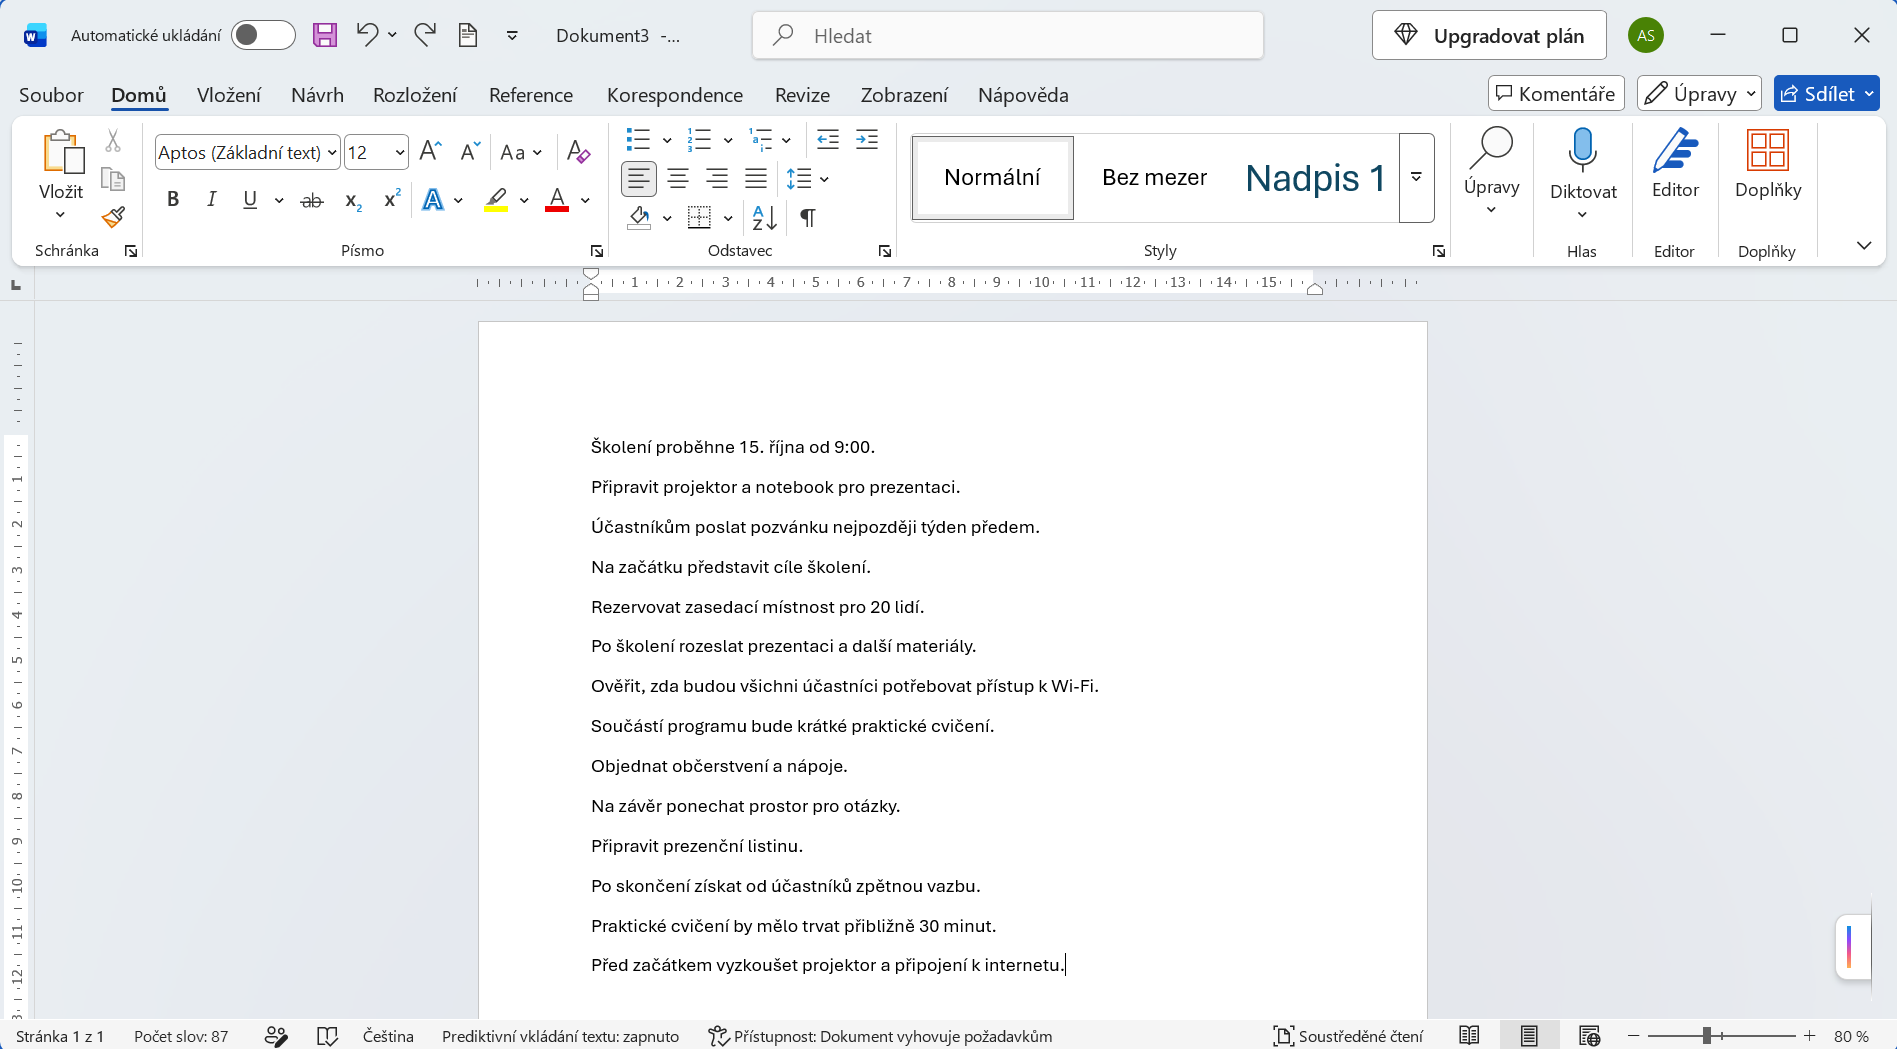Click the Copy icon in Schránka
This screenshot has width=1897, height=1049.
pyautogui.click(x=113, y=179)
